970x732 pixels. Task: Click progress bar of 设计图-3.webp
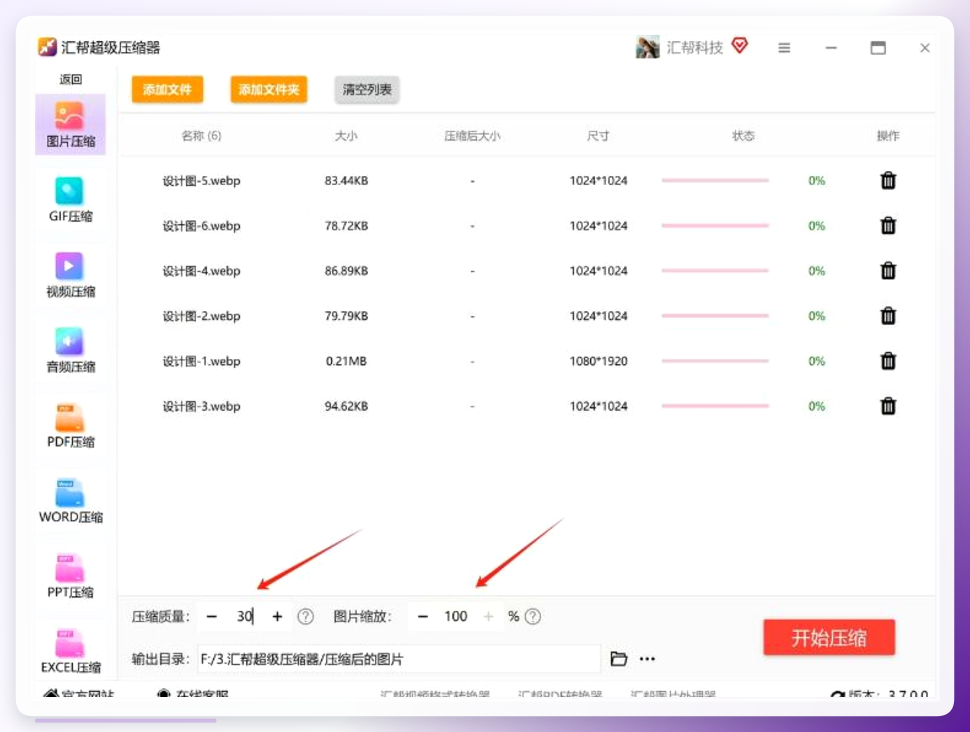point(715,406)
